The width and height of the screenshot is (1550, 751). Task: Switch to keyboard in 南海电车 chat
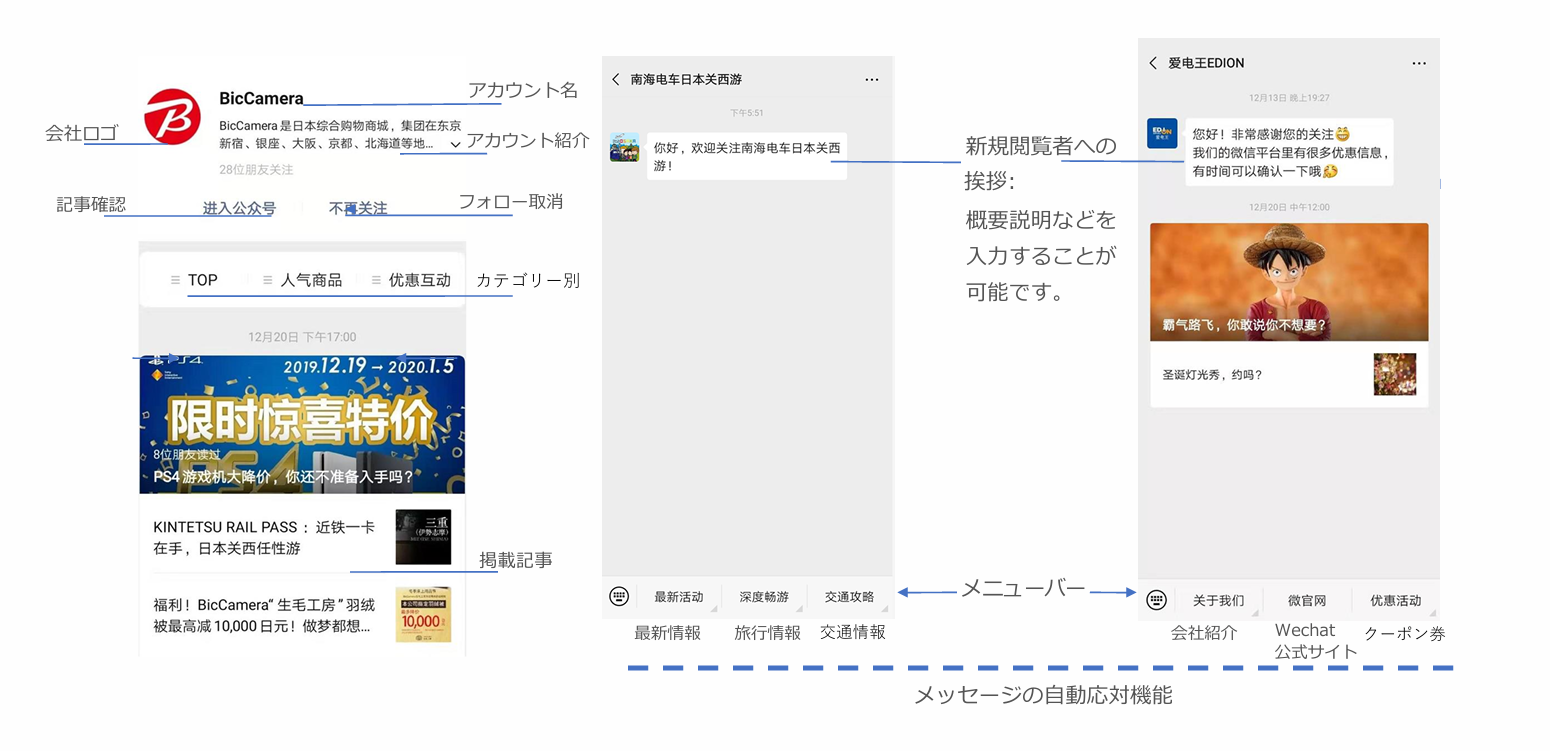pyautogui.click(x=618, y=597)
